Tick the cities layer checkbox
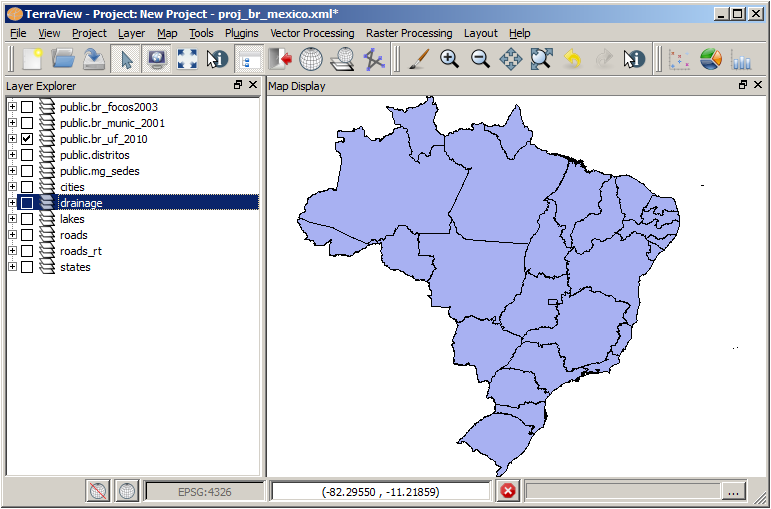Viewport: 771px width, 509px height. click(x=27, y=187)
